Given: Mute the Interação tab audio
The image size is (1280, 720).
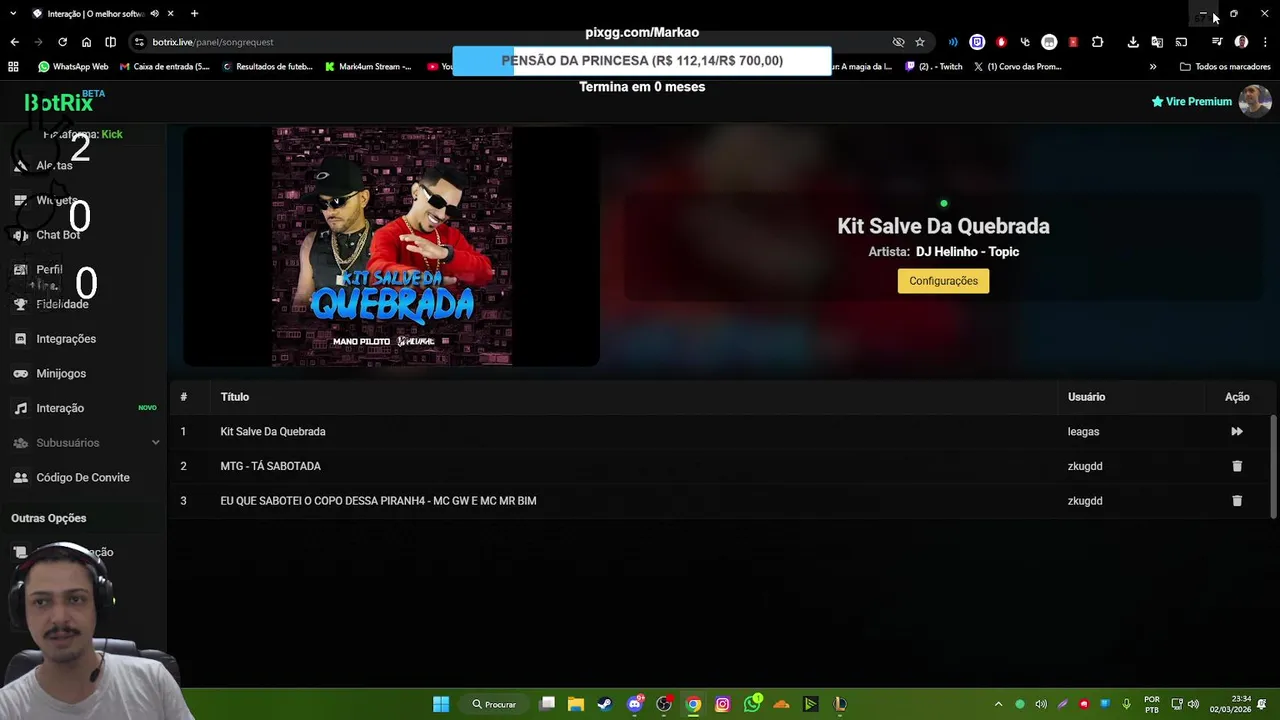Looking at the screenshot, I should tap(153, 14).
